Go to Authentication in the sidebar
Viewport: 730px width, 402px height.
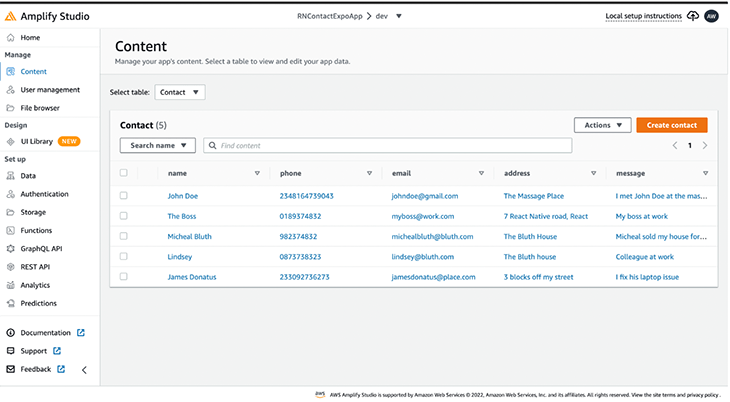[44, 194]
